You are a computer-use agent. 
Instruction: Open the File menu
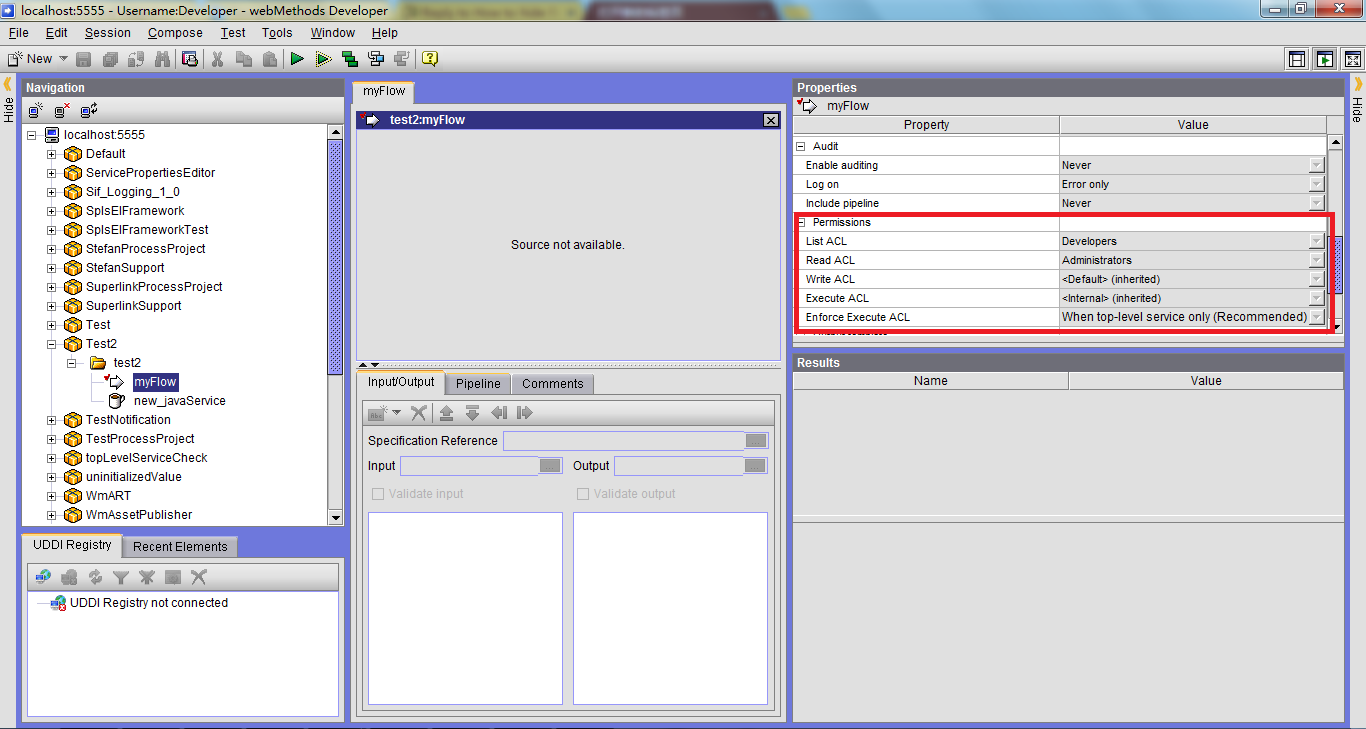point(18,33)
